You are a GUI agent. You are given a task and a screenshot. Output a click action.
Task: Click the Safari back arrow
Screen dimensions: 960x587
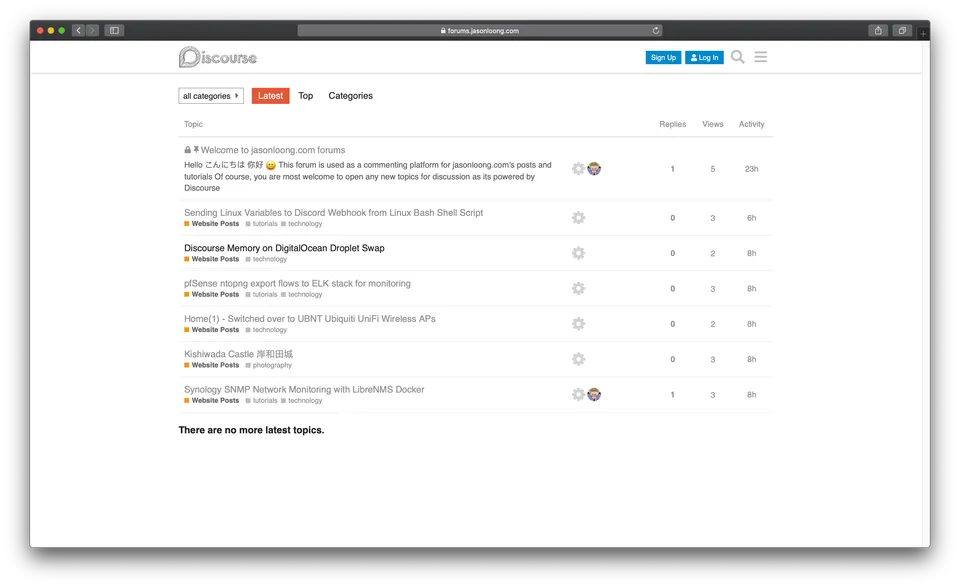[x=78, y=30]
